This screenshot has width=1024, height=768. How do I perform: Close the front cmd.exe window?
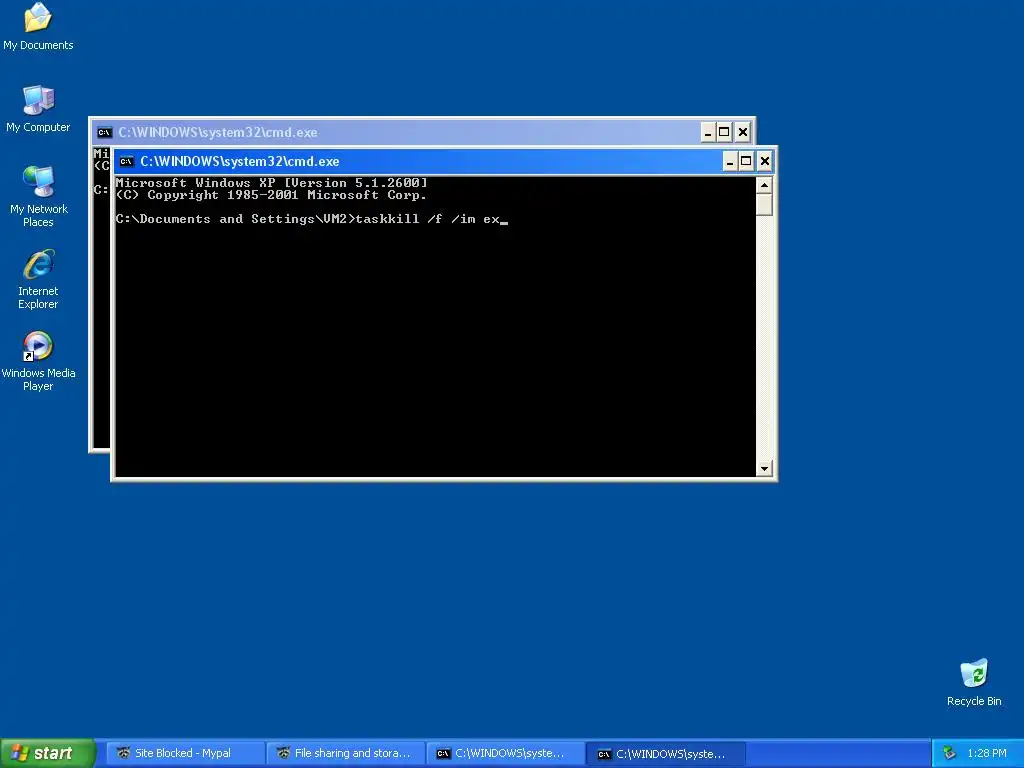tap(764, 161)
